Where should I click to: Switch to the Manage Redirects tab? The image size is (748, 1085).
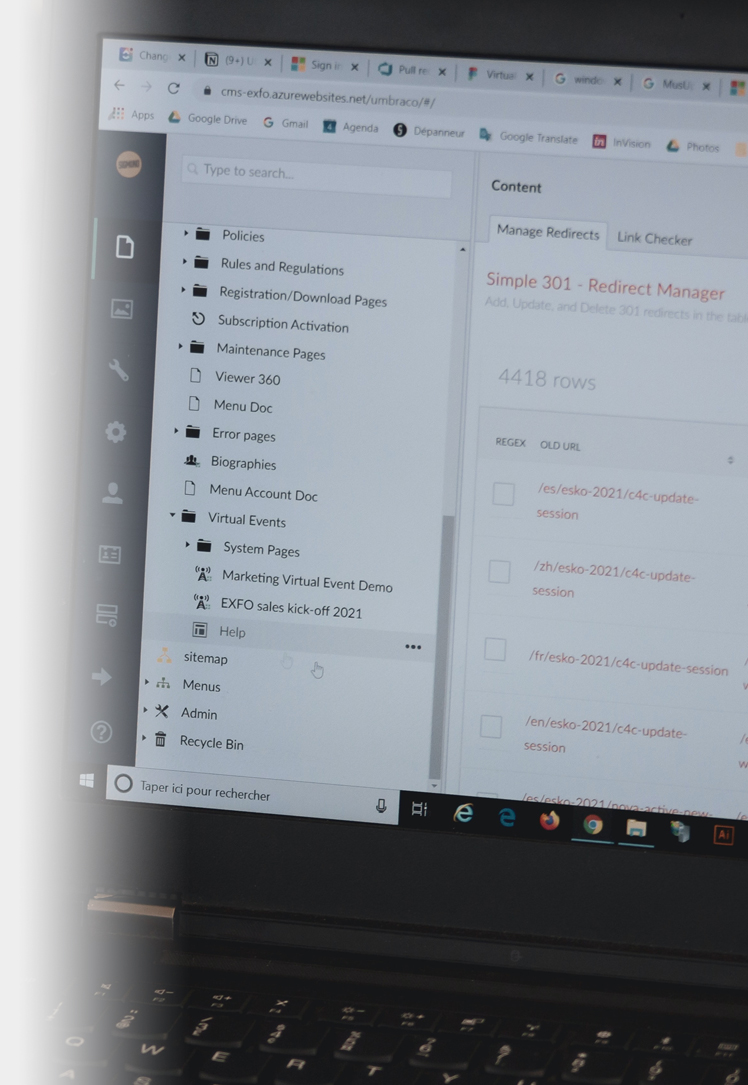coord(548,232)
